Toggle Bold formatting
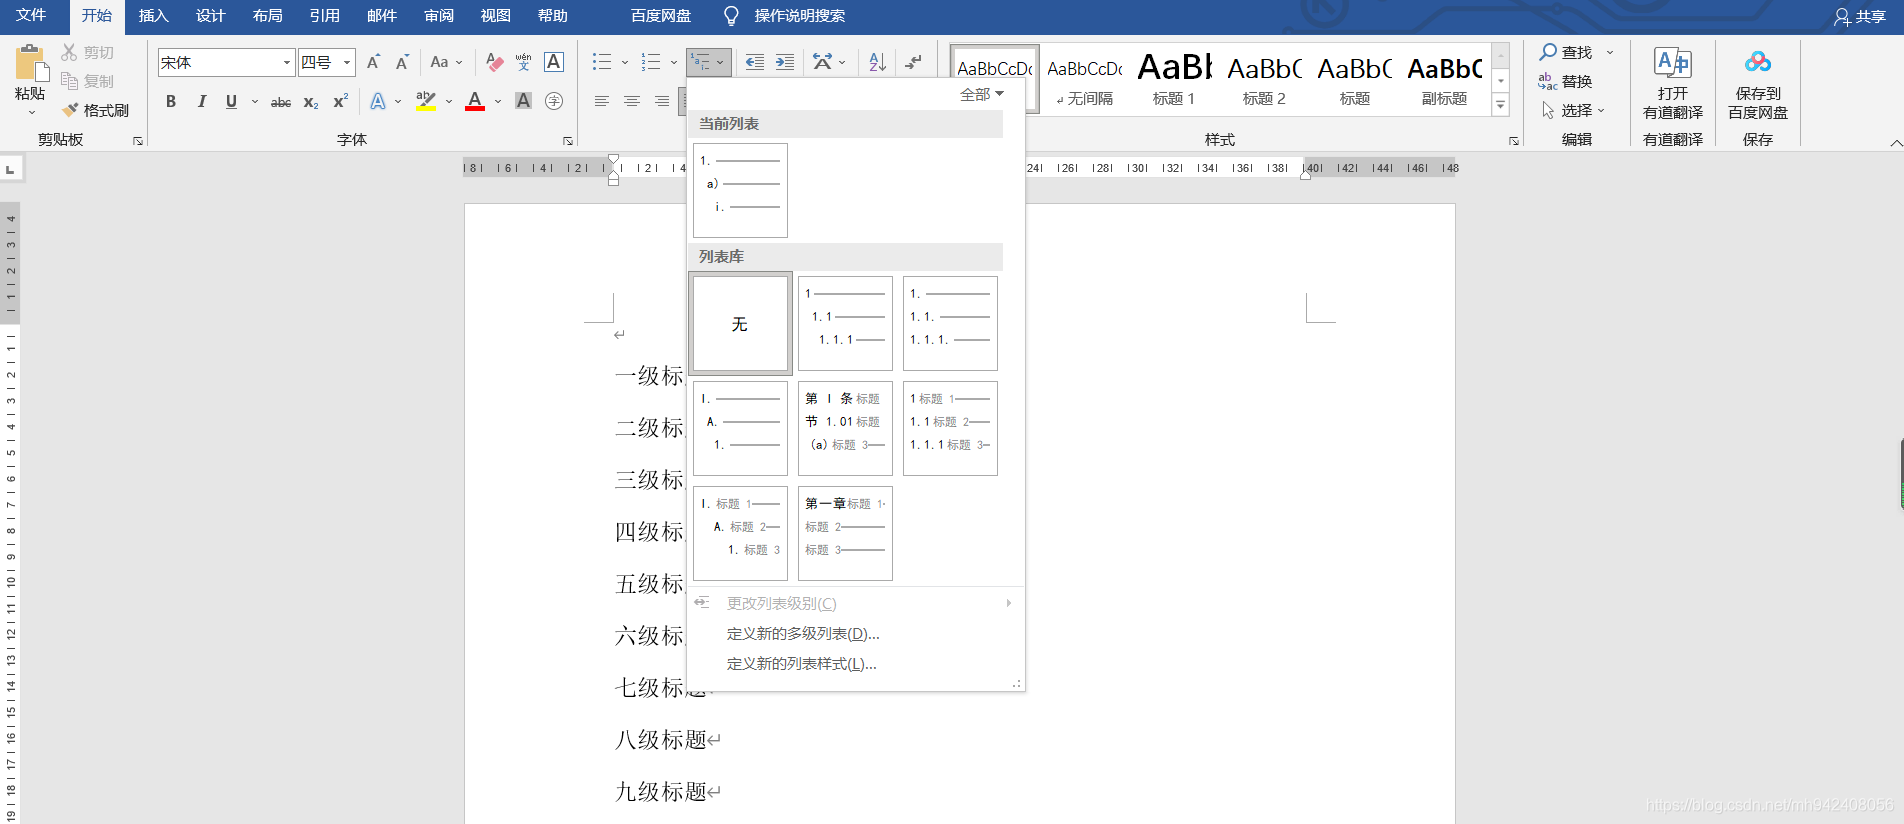The height and width of the screenshot is (824, 1904). 171,101
